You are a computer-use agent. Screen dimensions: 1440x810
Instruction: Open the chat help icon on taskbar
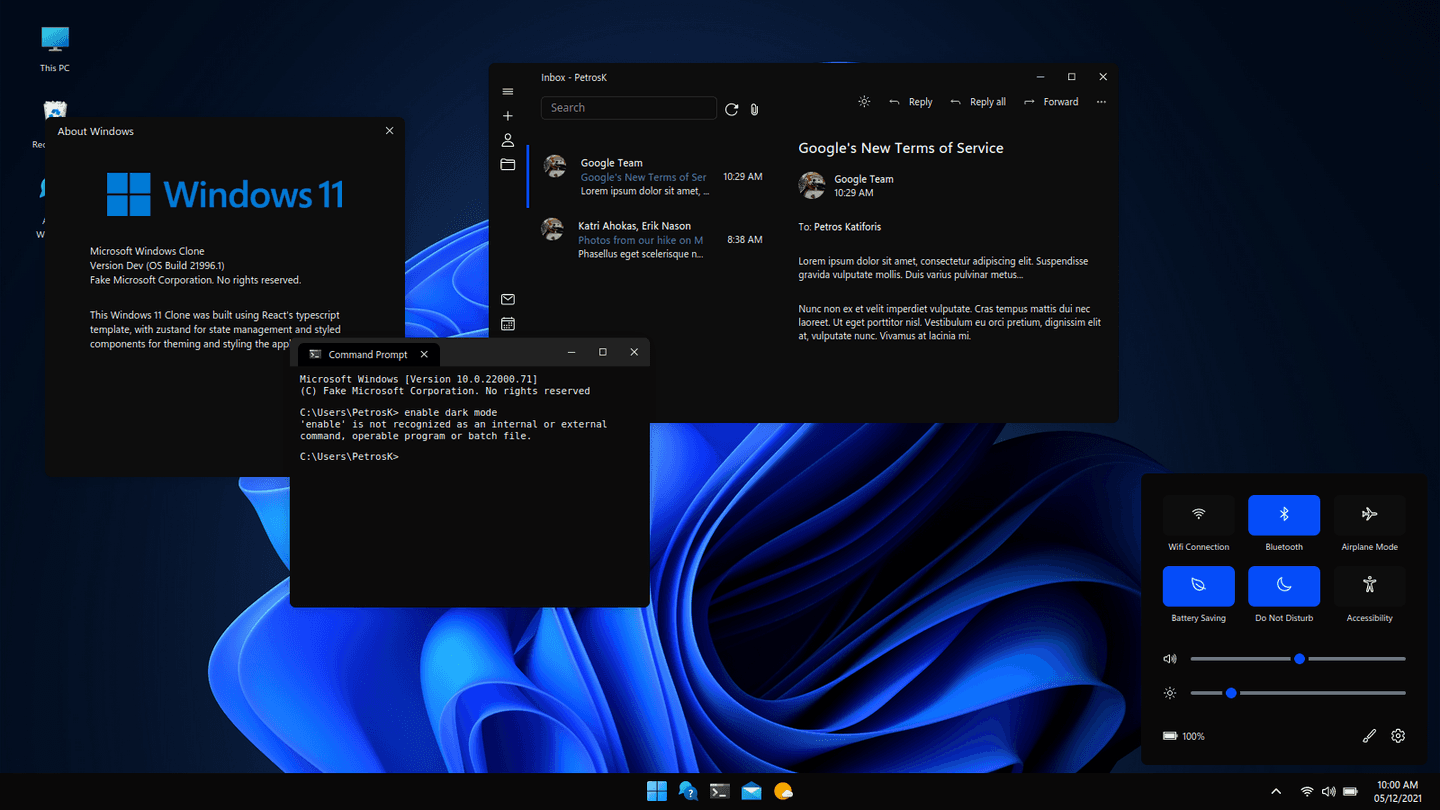tap(688, 791)
